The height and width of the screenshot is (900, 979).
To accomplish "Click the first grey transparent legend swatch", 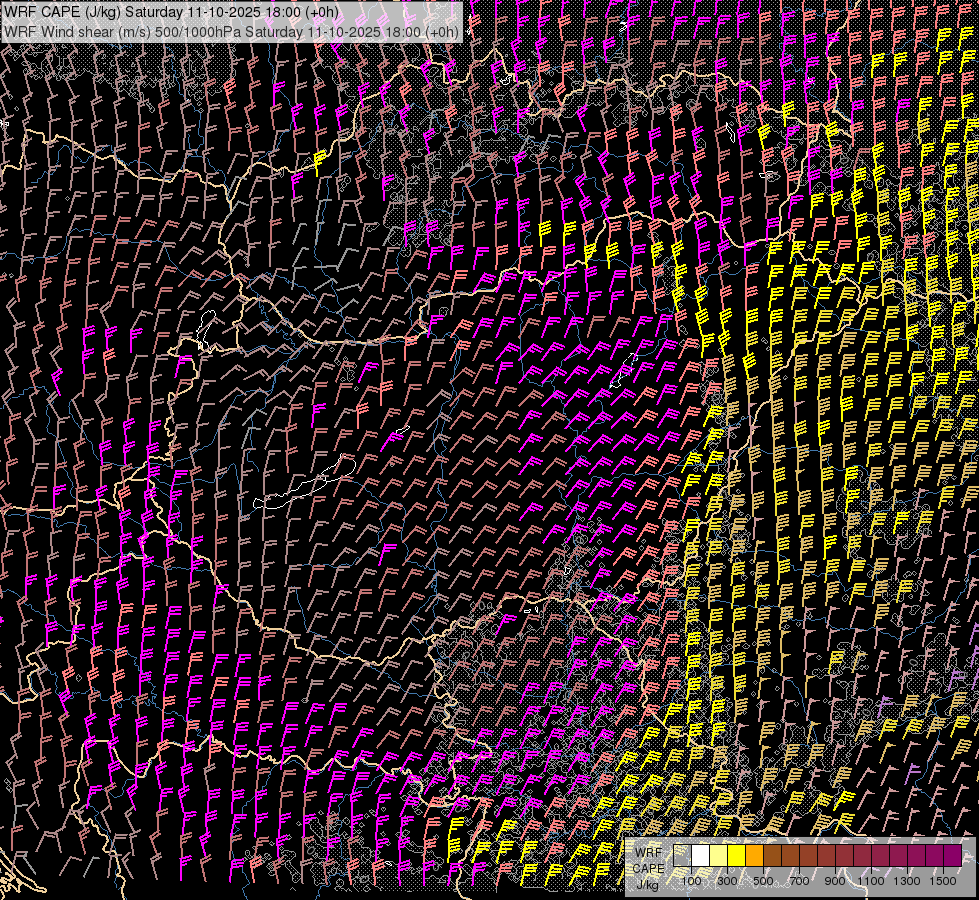I will (x=682, y=856).
